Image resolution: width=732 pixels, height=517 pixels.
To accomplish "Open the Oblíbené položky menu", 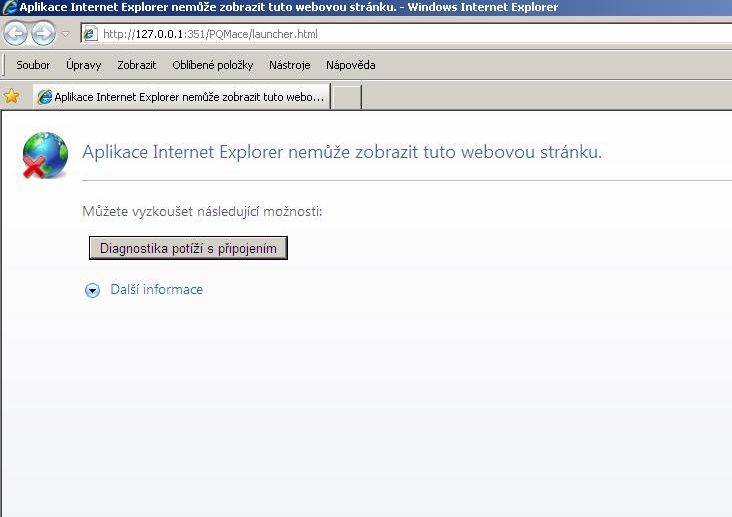I will [212, 65].
